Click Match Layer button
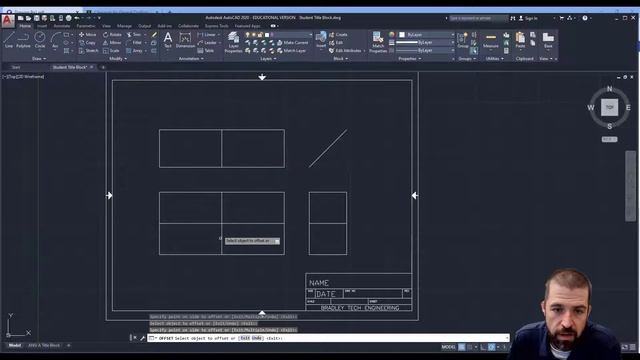Viewport: 640px width, 360px height. click(x=291, y=51)
